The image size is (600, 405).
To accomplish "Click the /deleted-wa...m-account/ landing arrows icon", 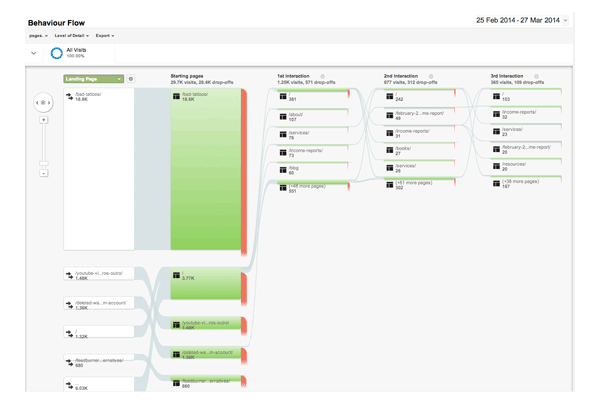I will tap(69, 304).
